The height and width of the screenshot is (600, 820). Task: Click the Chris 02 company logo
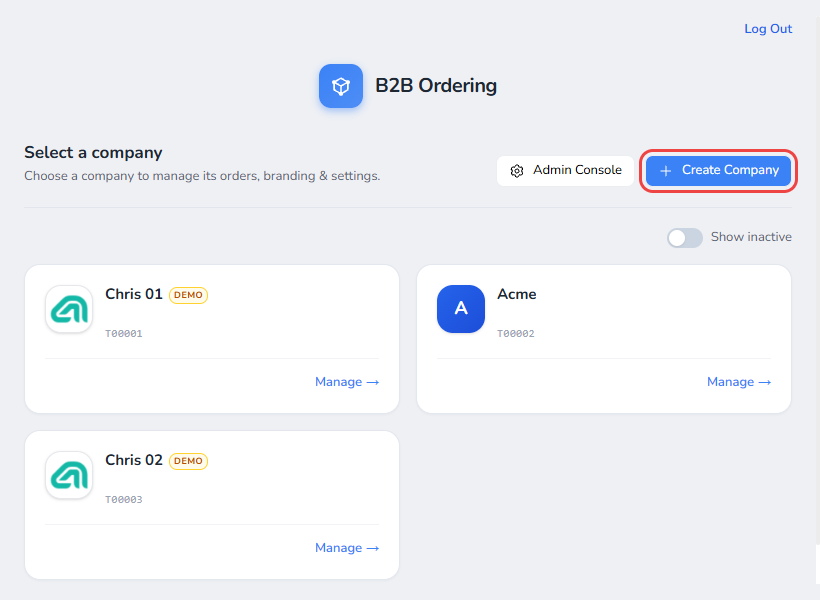tap(69, 475)
